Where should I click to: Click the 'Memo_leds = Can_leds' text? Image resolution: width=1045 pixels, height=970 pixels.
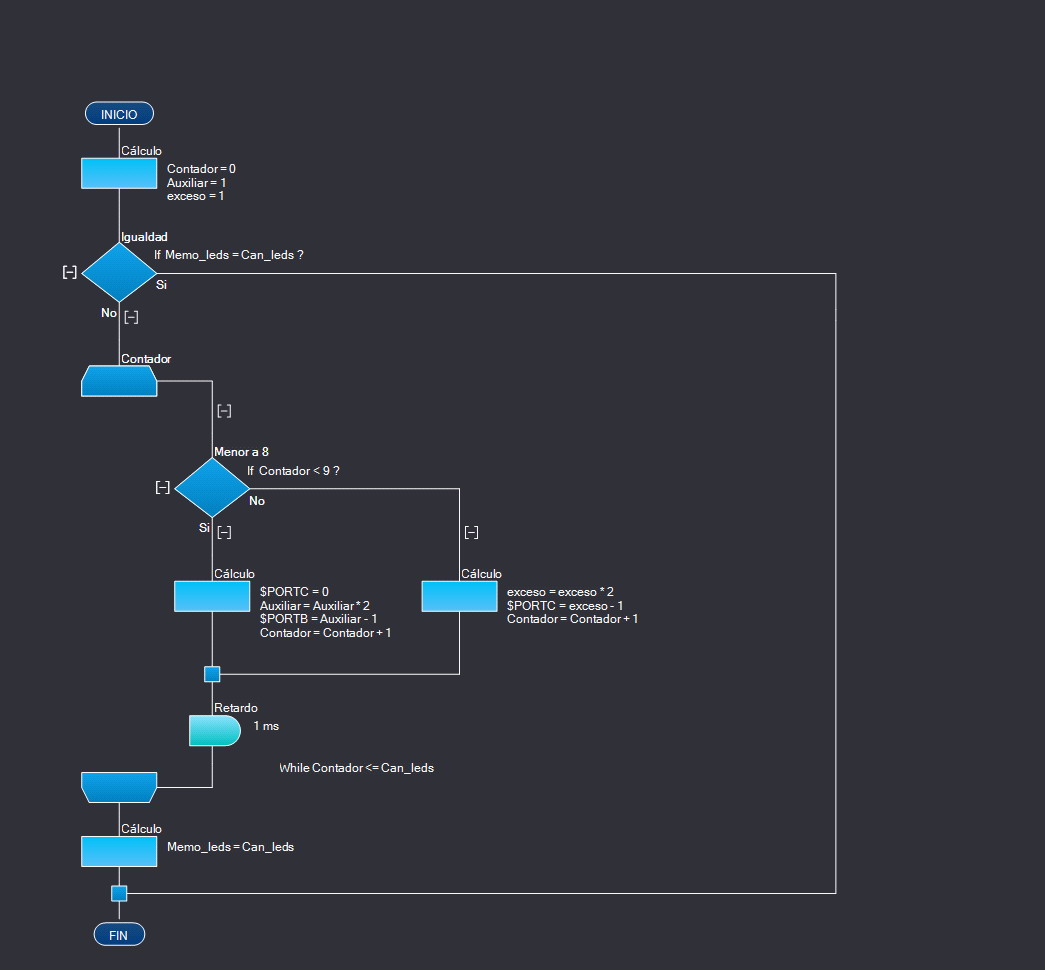[x=231, y=847]
